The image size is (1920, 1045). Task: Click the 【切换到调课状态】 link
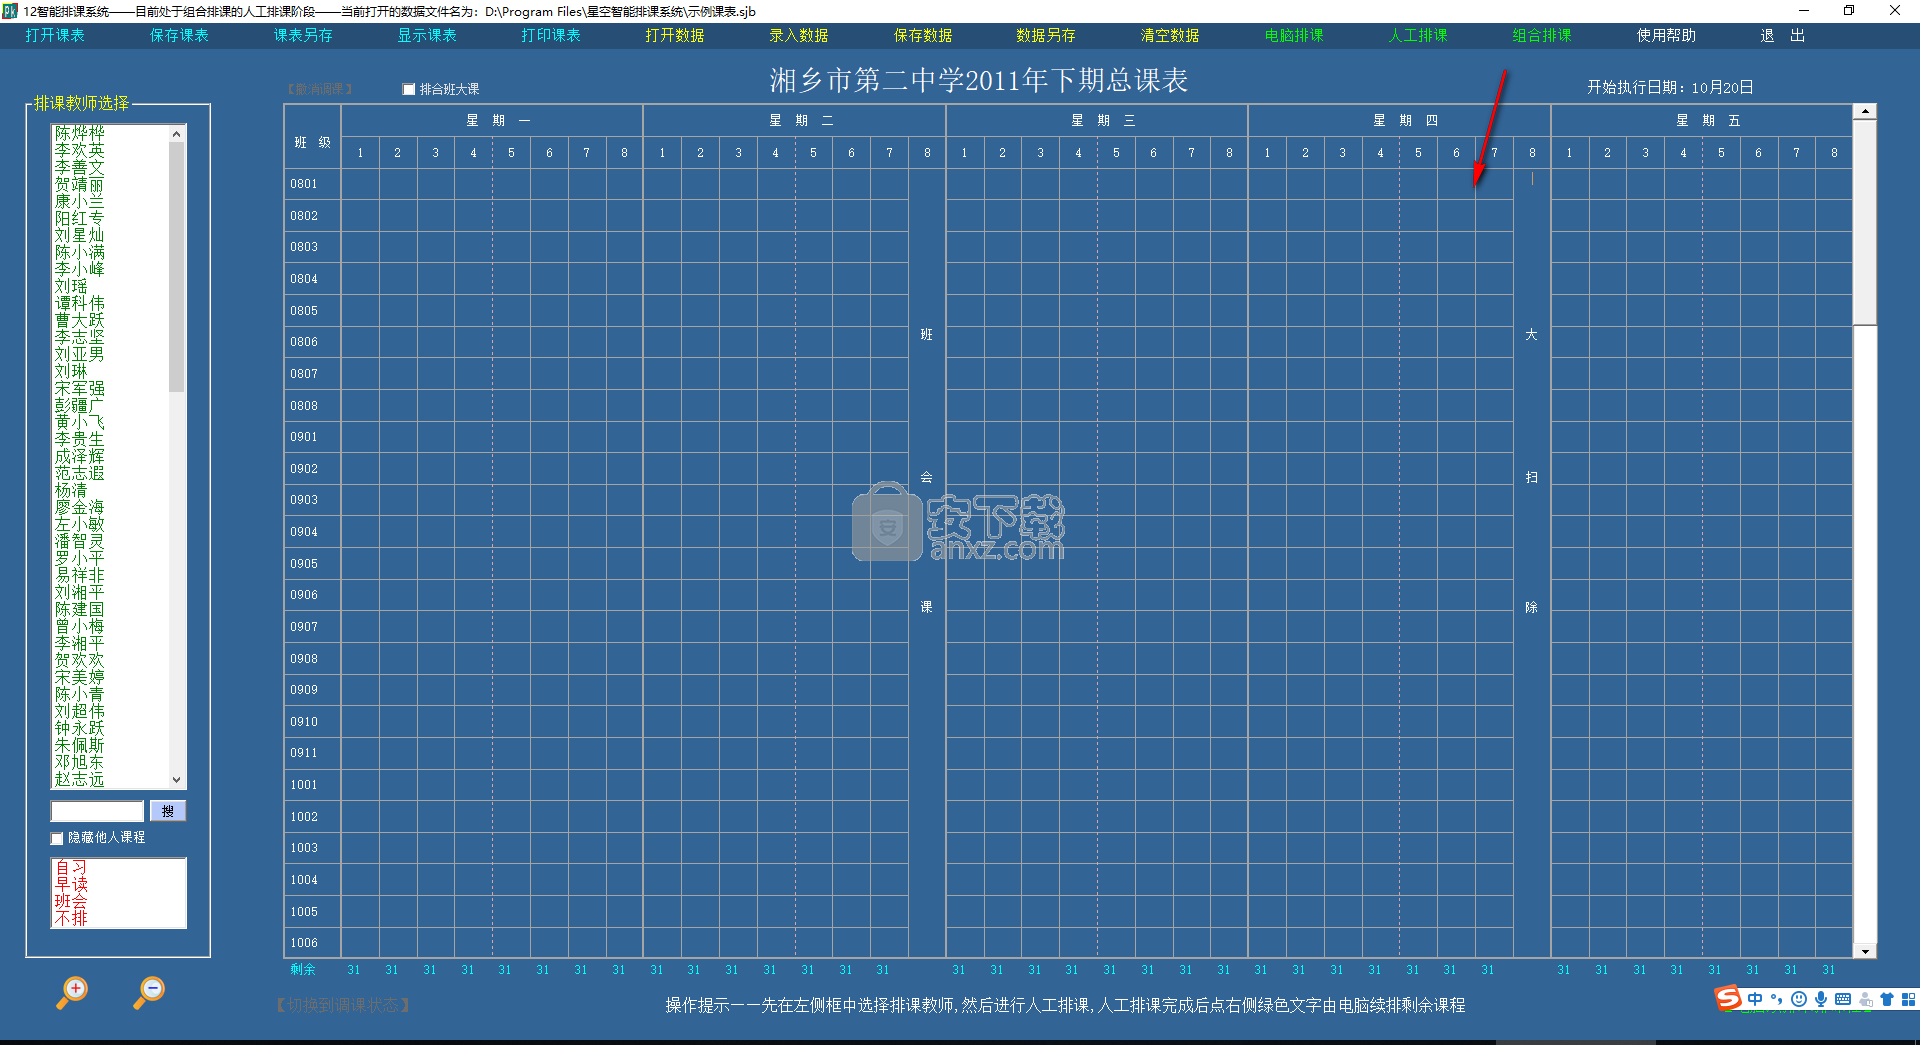click(x=342, y=1005)
